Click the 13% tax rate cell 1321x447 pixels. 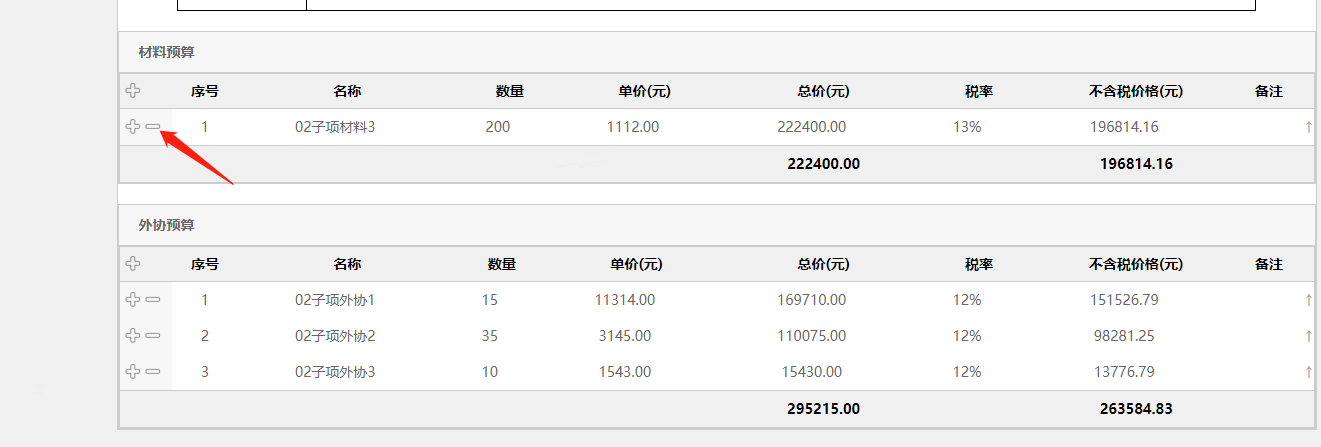click(x=967, y=127)
